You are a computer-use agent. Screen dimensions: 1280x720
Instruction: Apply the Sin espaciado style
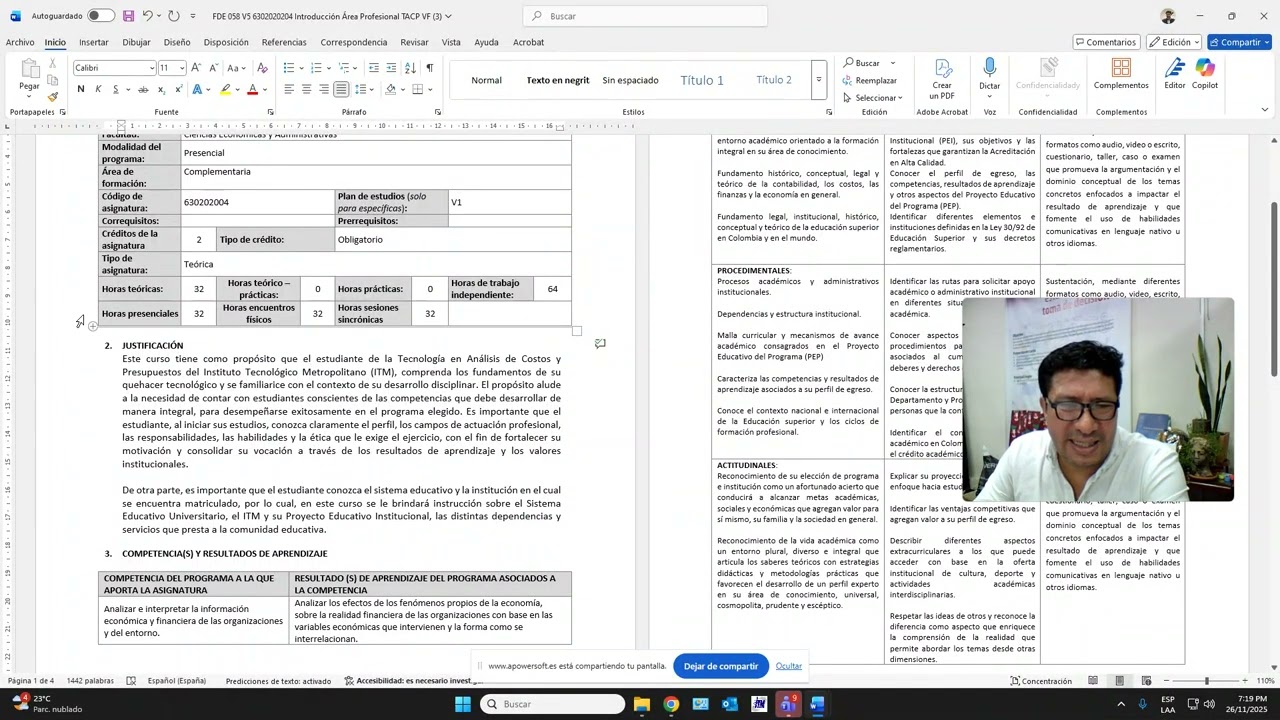630,80
